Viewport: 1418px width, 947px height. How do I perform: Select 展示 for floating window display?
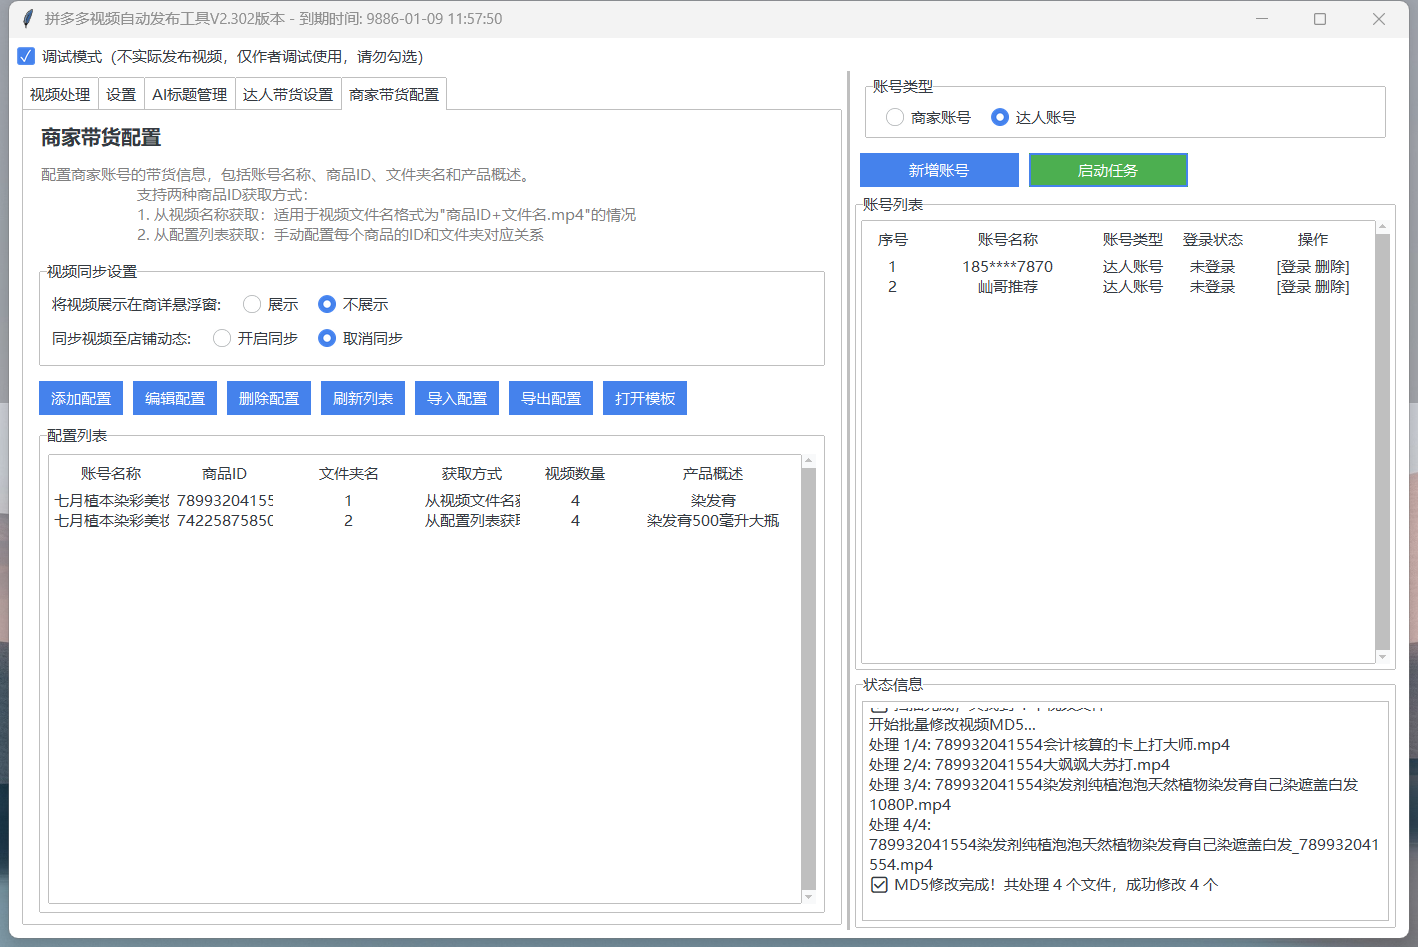click(x=252, y=304)
